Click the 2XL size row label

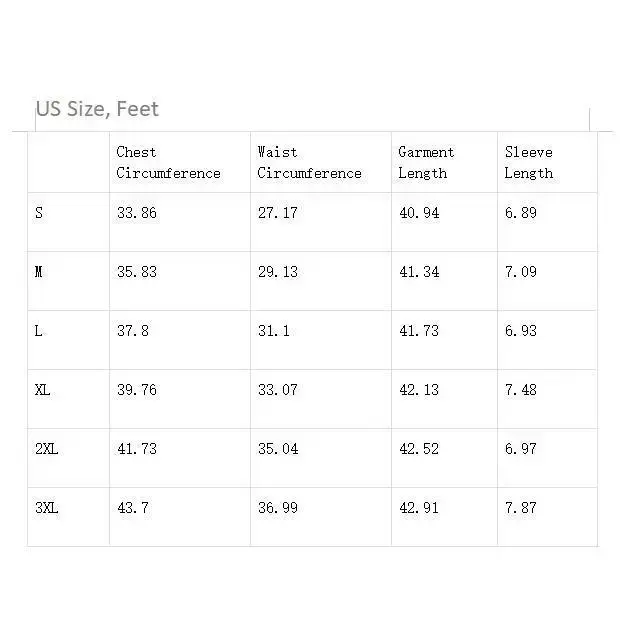(x=46, y=449)
